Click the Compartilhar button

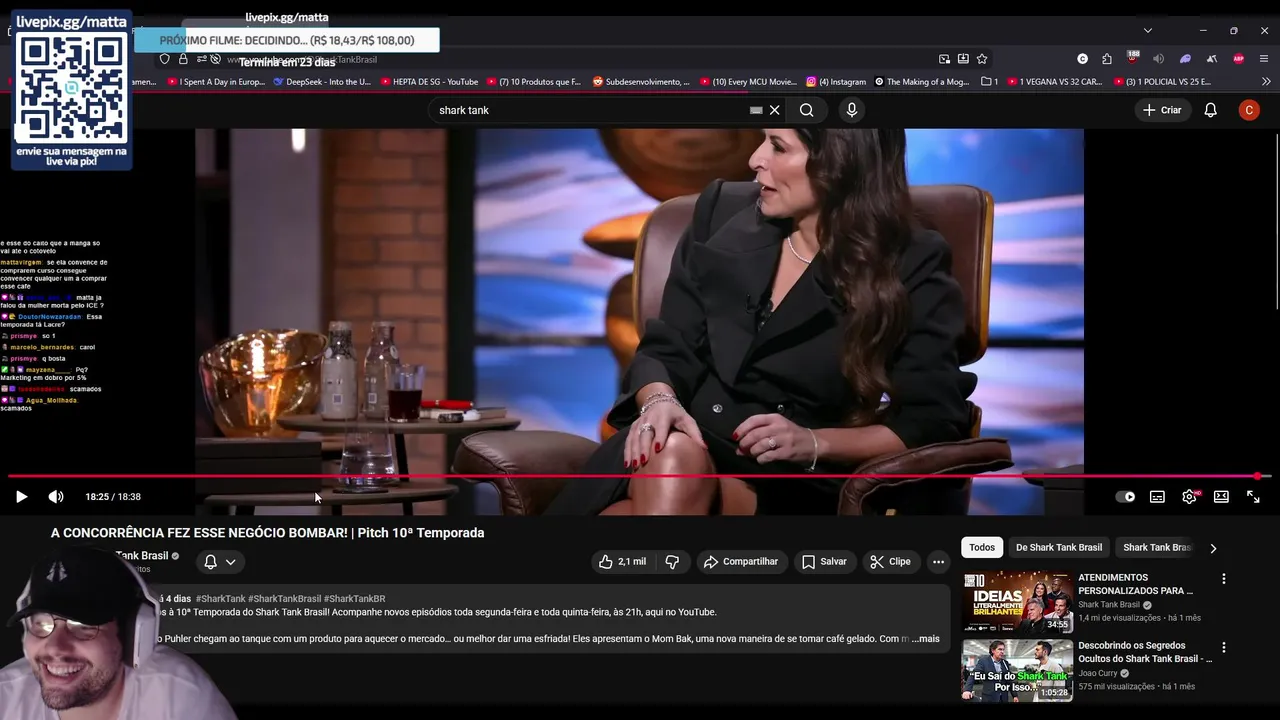741,562
